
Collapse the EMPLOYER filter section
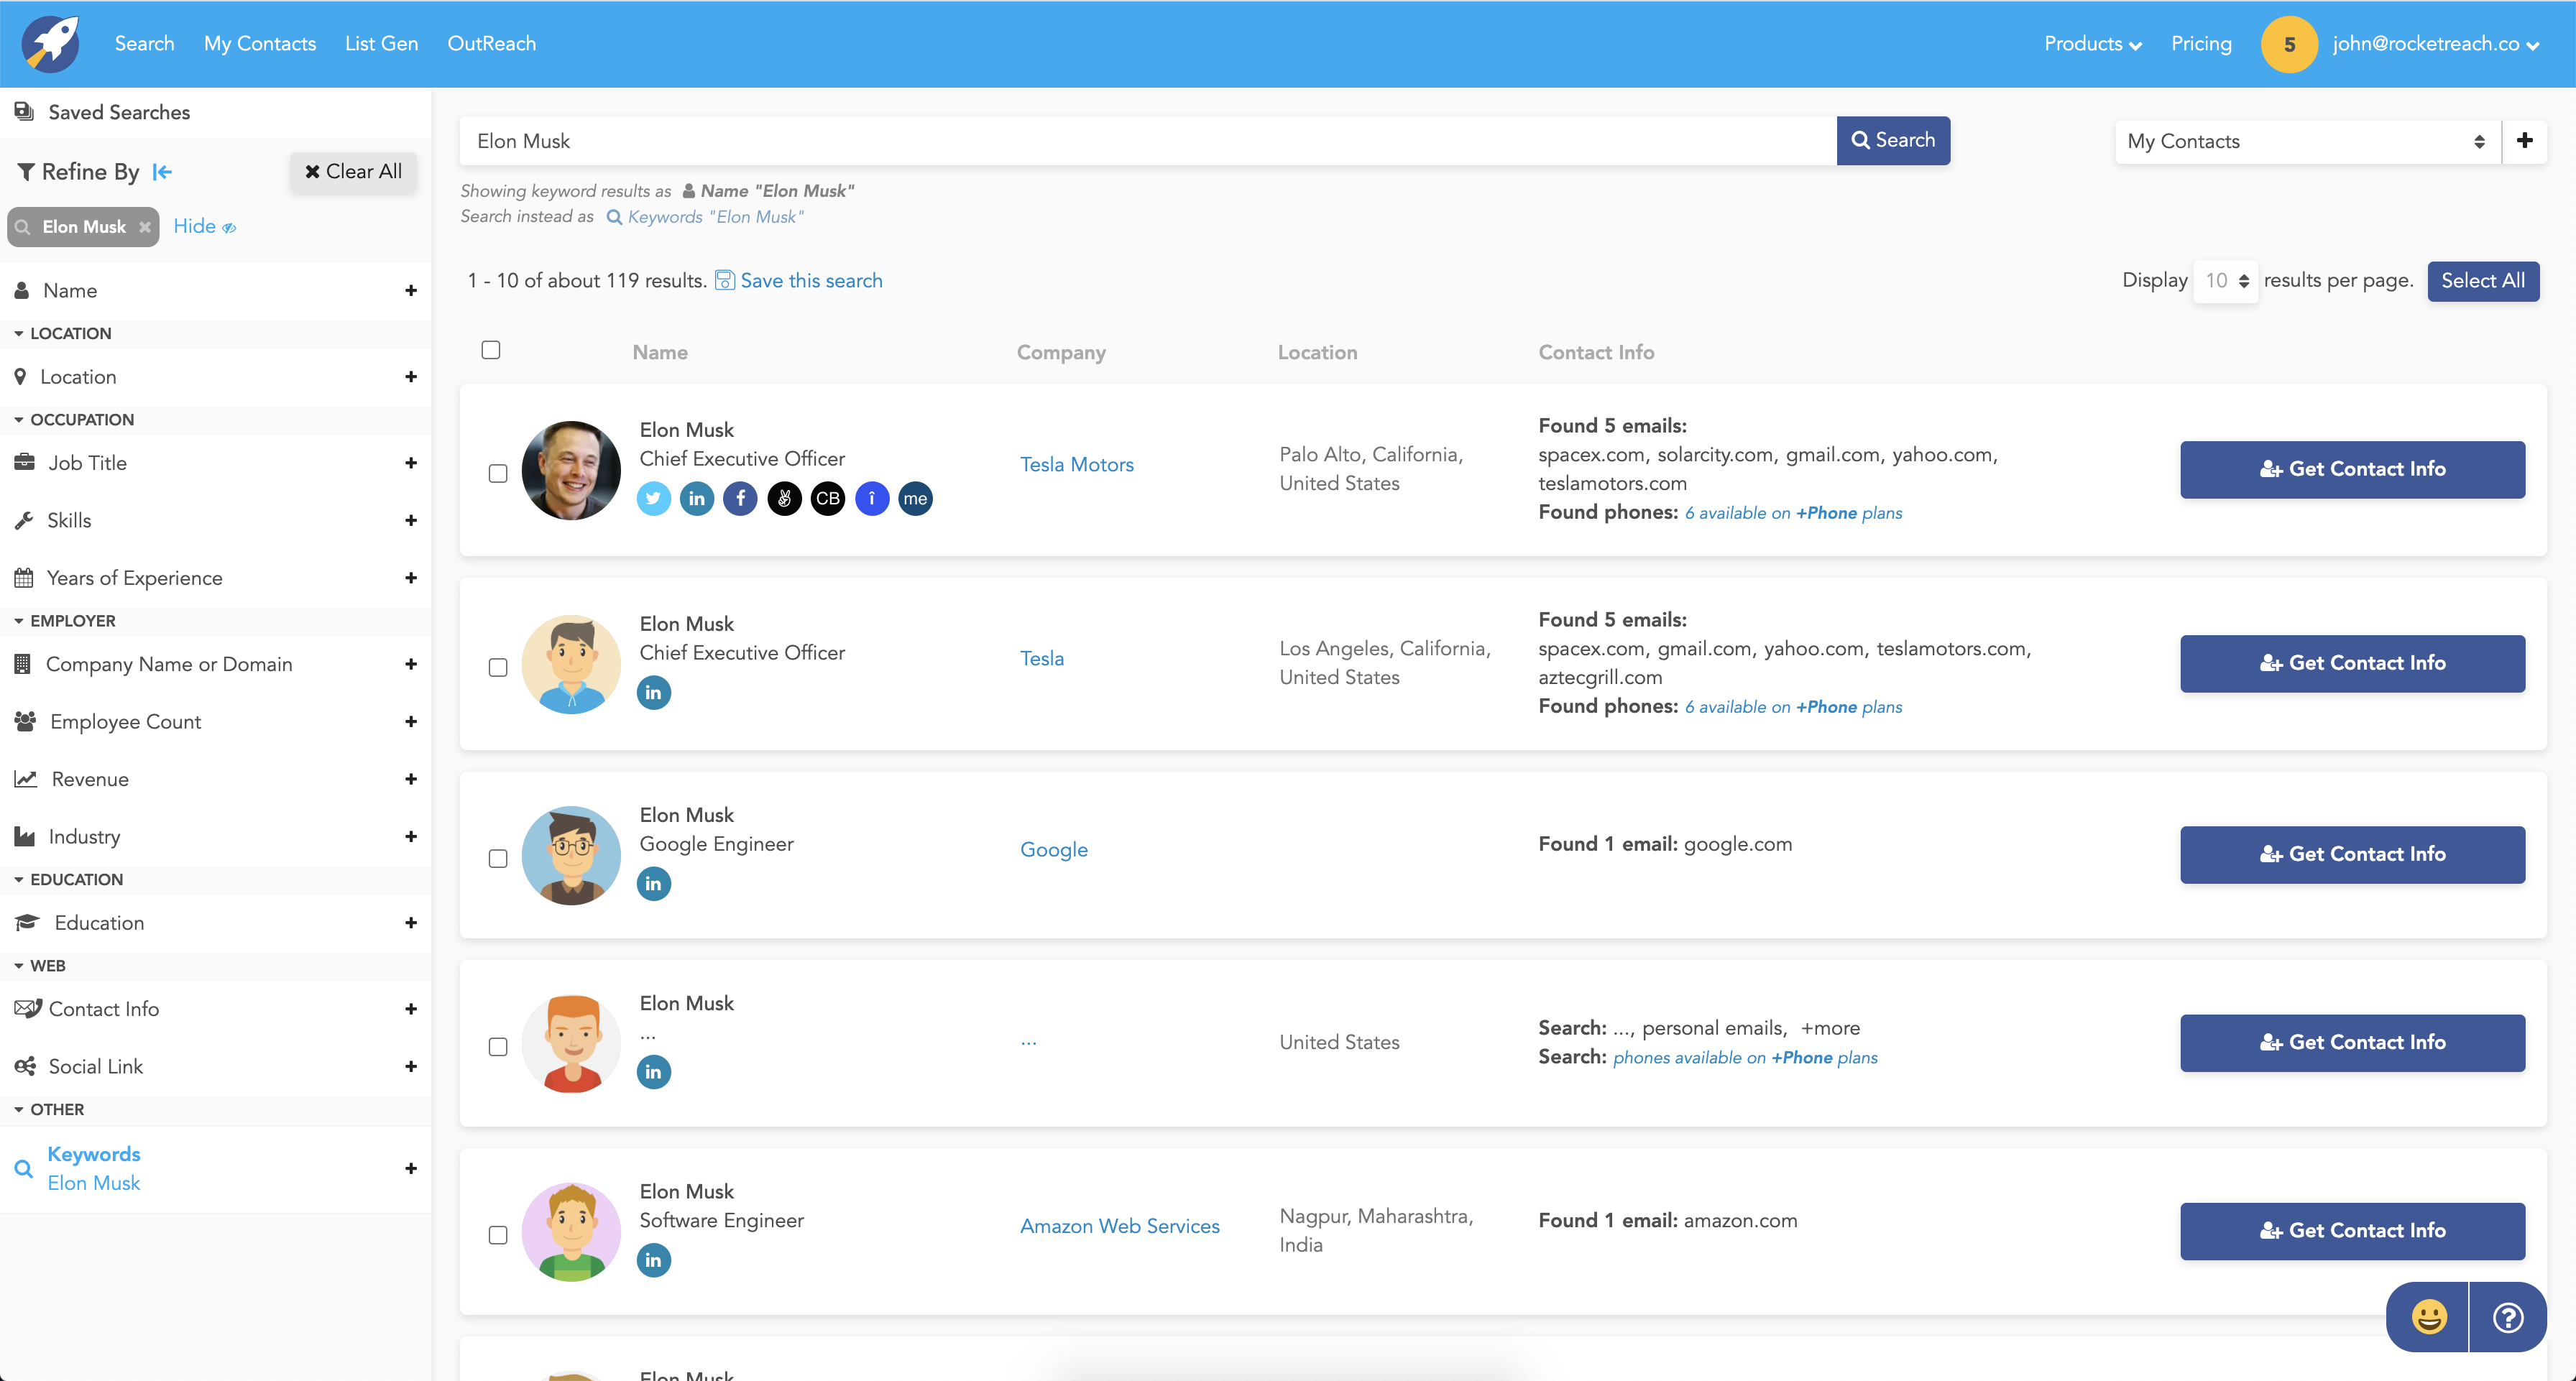tap(18, 620)
